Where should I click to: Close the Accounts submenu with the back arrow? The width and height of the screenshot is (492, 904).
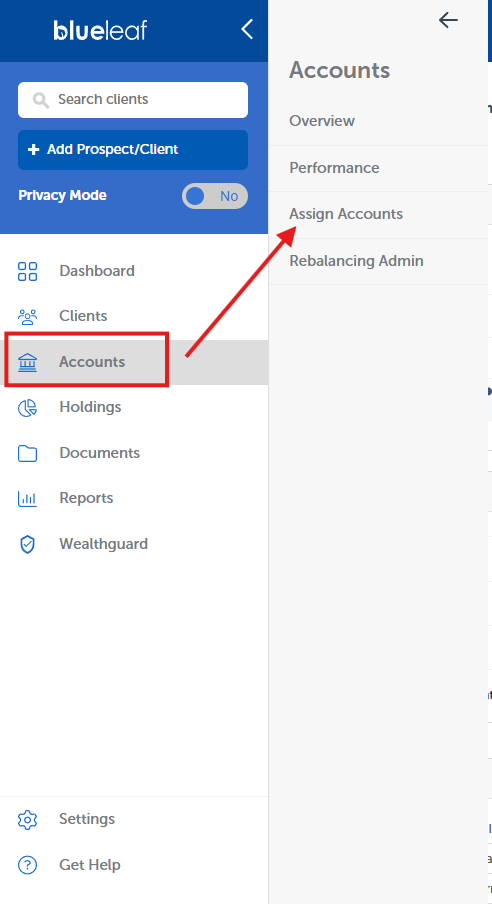pos(448,20)
